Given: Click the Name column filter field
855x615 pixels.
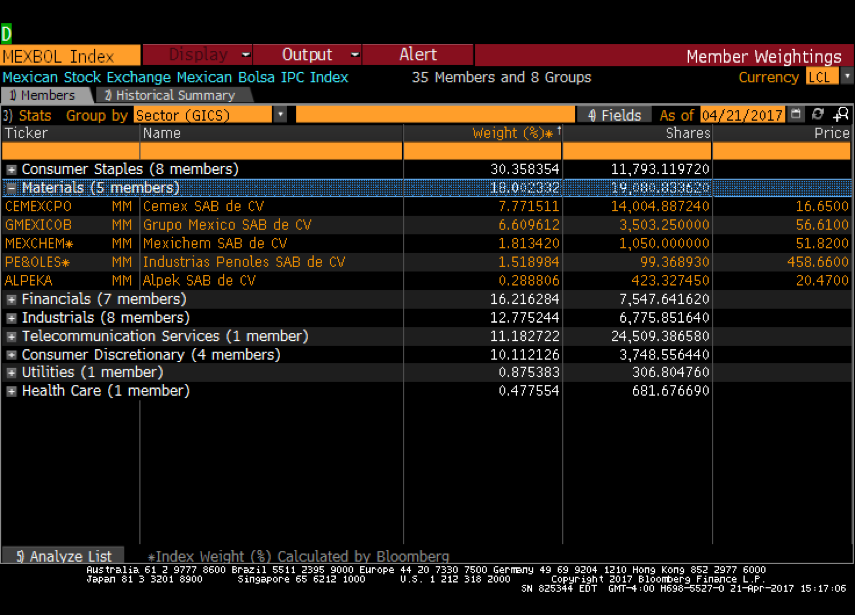Looking at the screenshot, I should click(272, 151).
